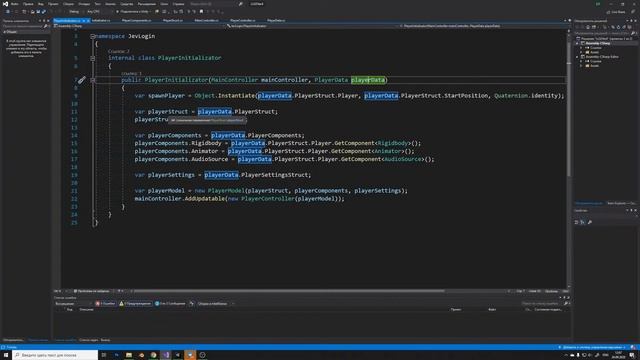This screenshot has width=640, height=360.
Task: Open the File menu
Action: tap(14, 4)
